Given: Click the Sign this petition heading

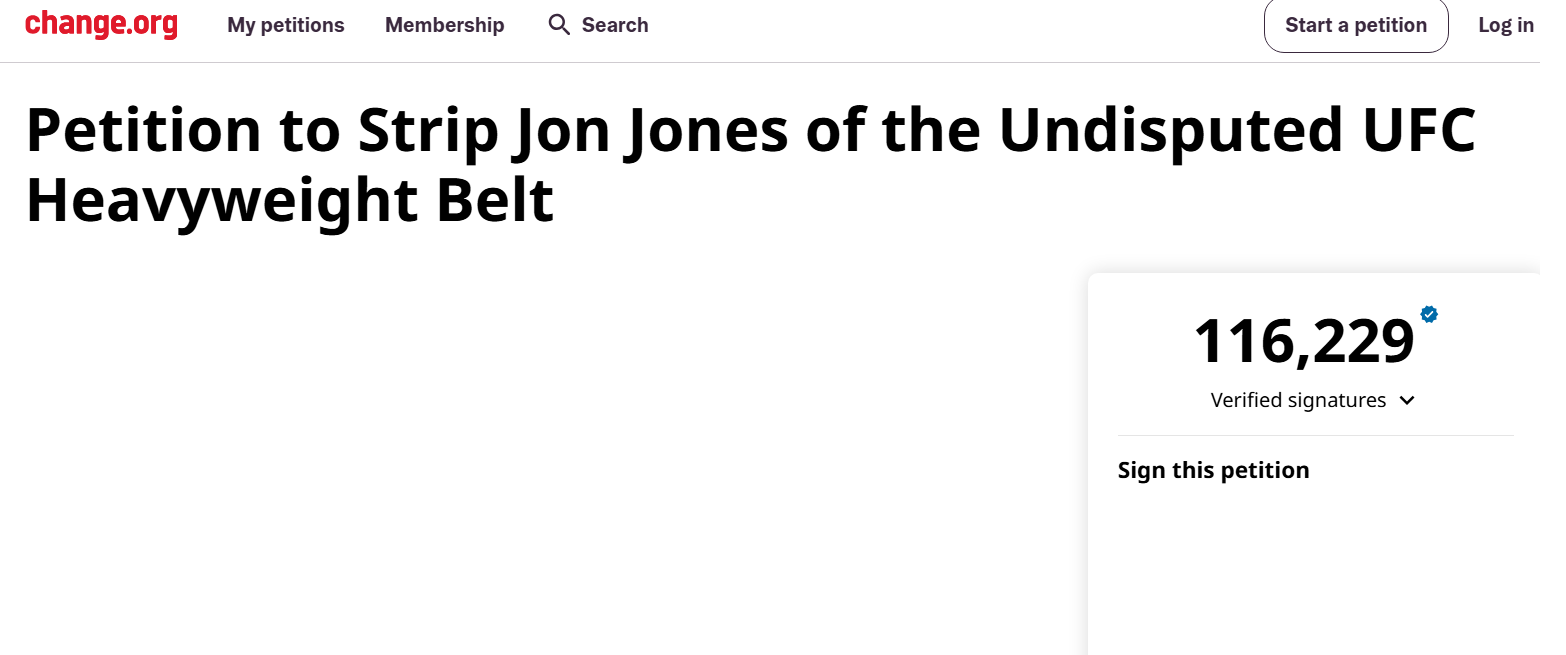Looking at the screenshot, I should (1213, 470).
